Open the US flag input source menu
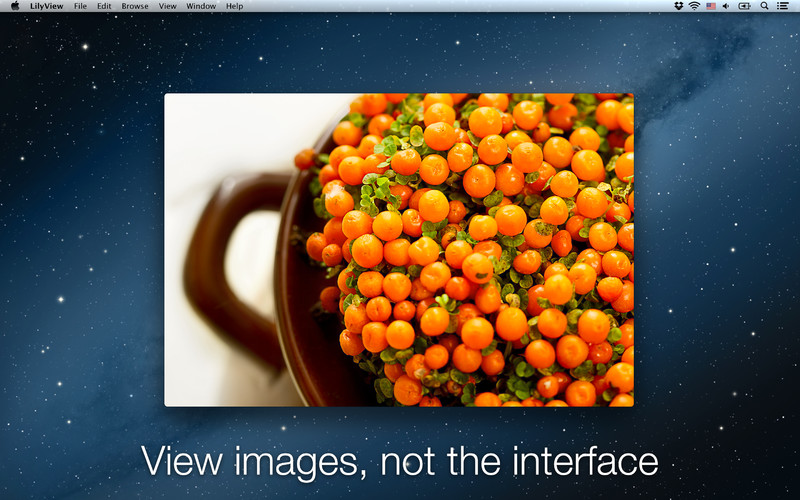The image size is (800, 500). click(x=711, y=6)
